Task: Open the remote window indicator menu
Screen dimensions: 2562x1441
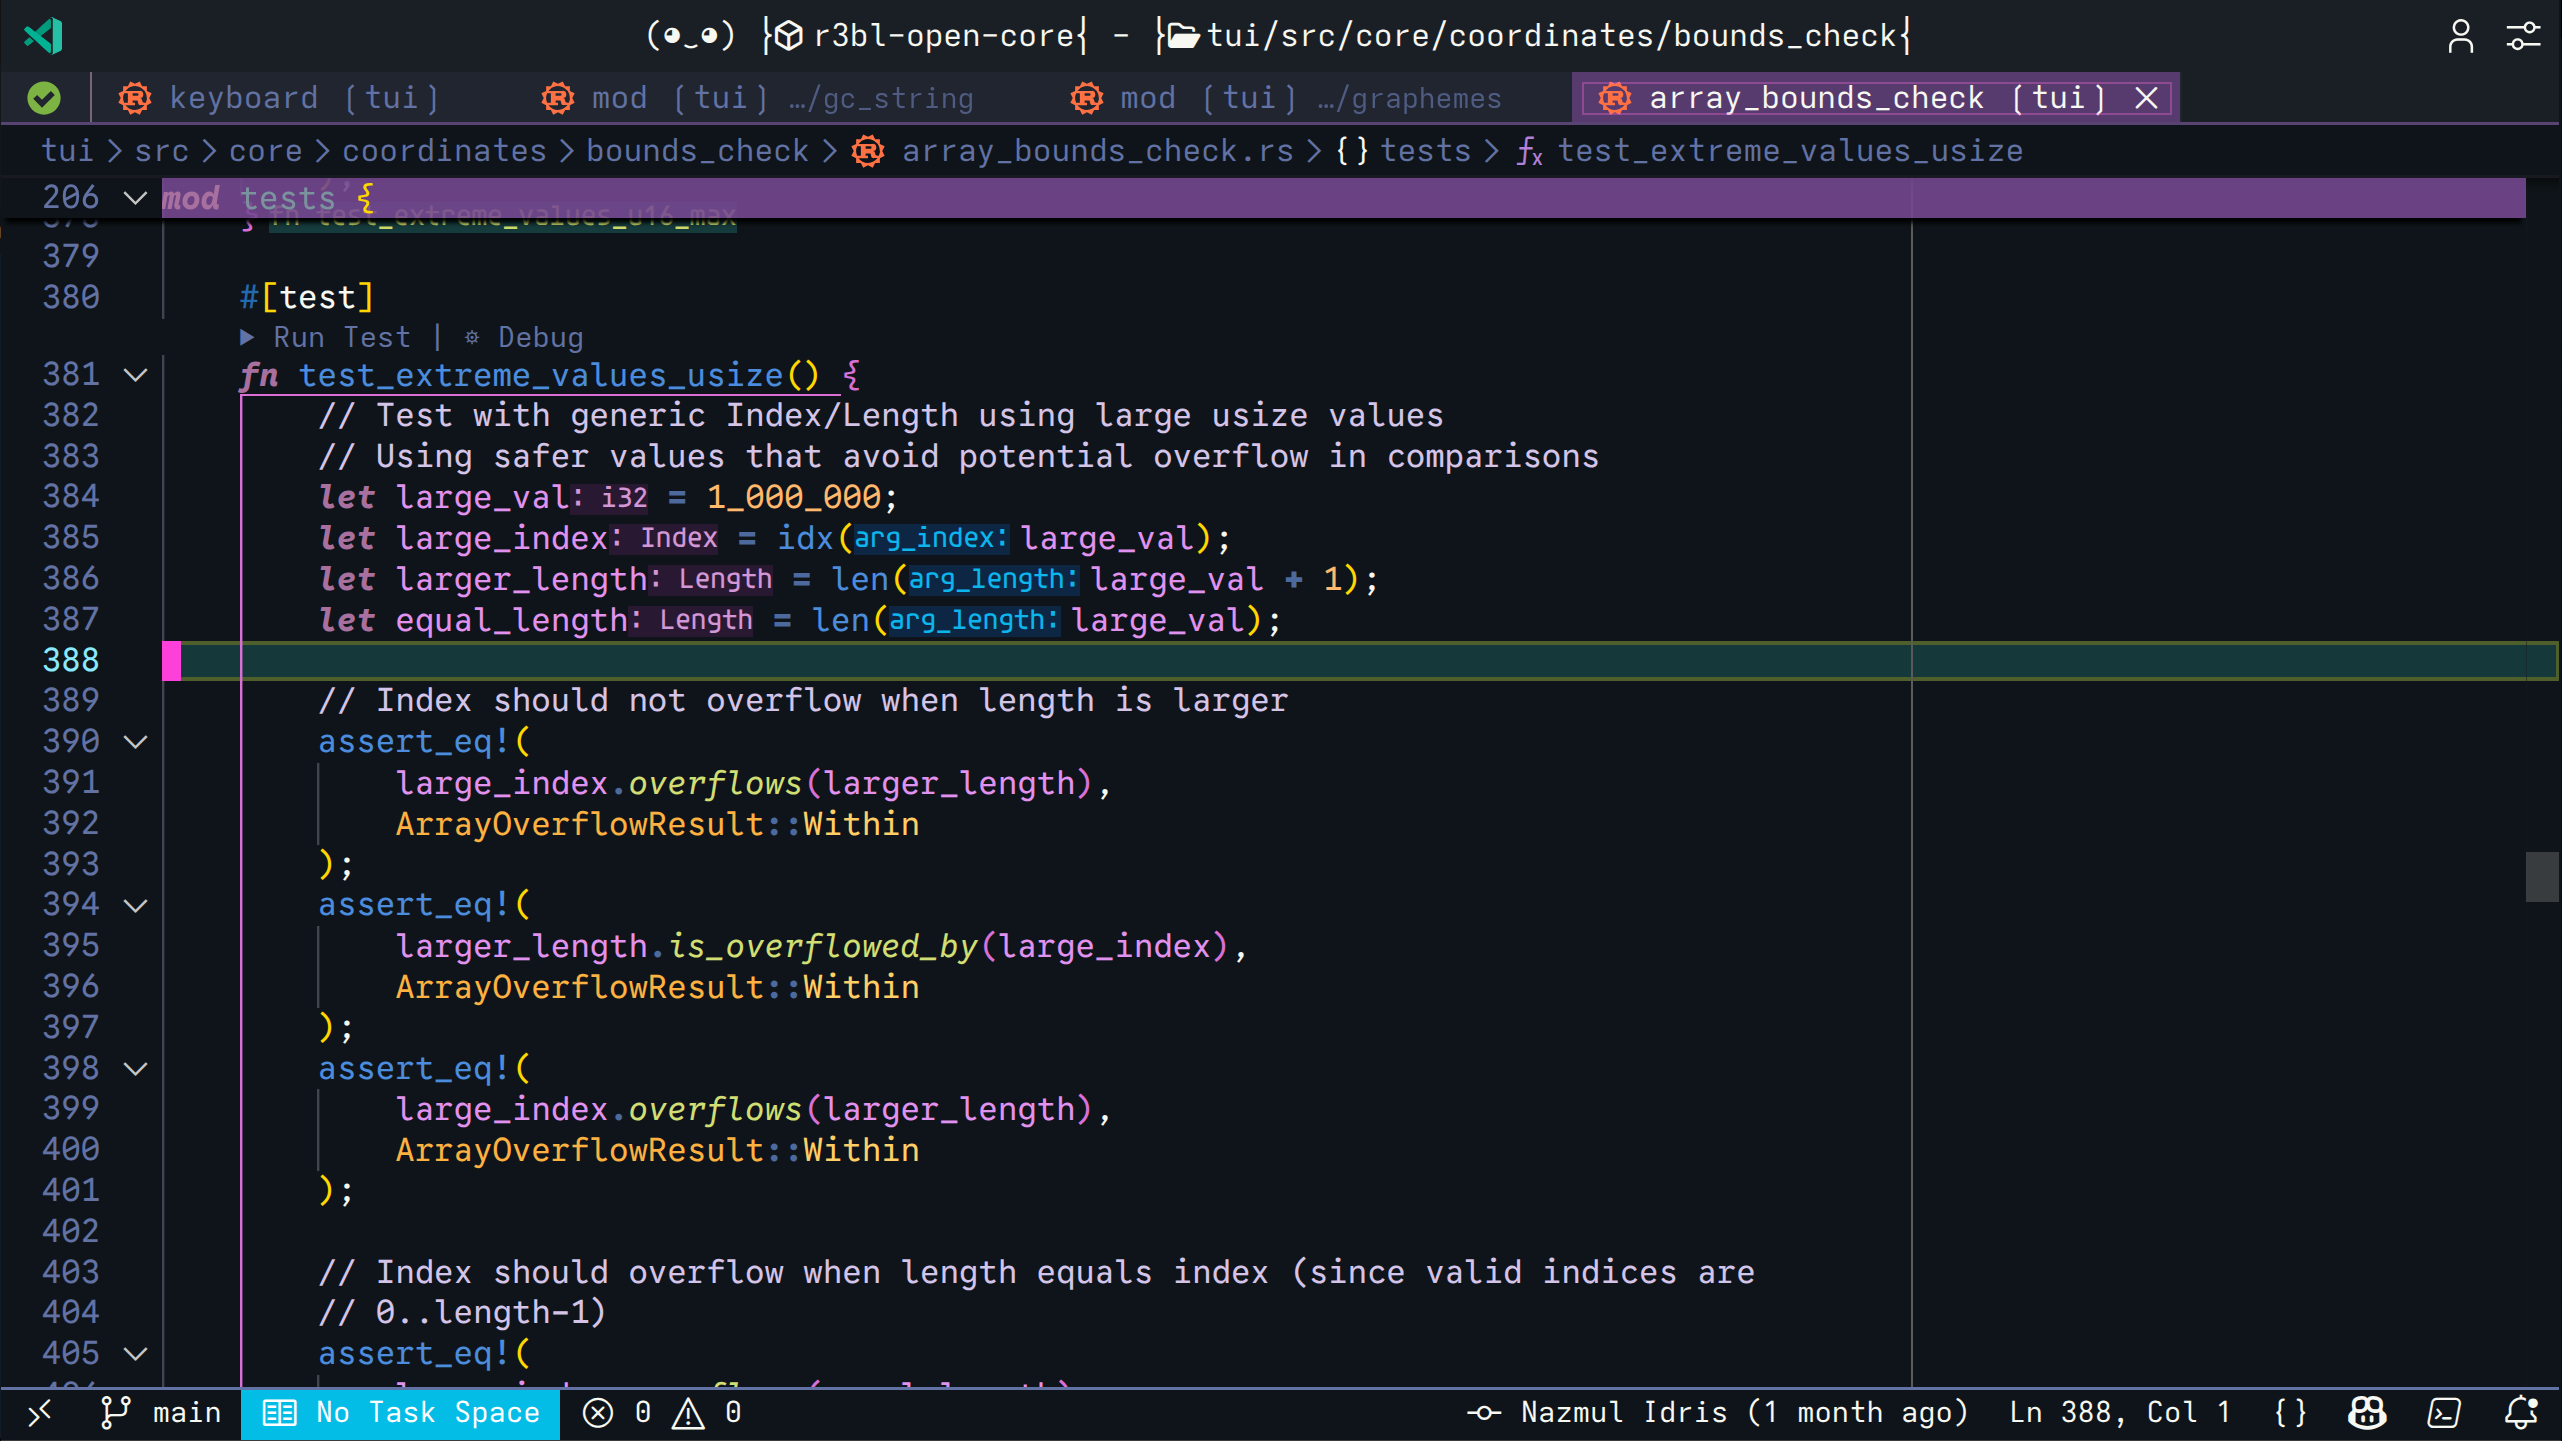Action: pos(39,1412)
